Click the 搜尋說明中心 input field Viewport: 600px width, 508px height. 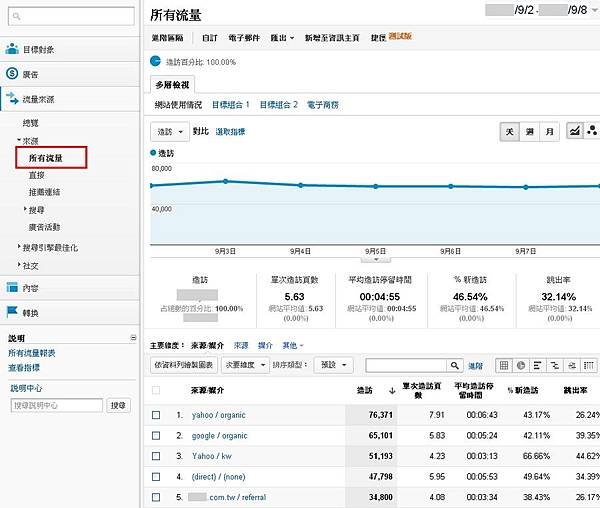click(57, 405)
